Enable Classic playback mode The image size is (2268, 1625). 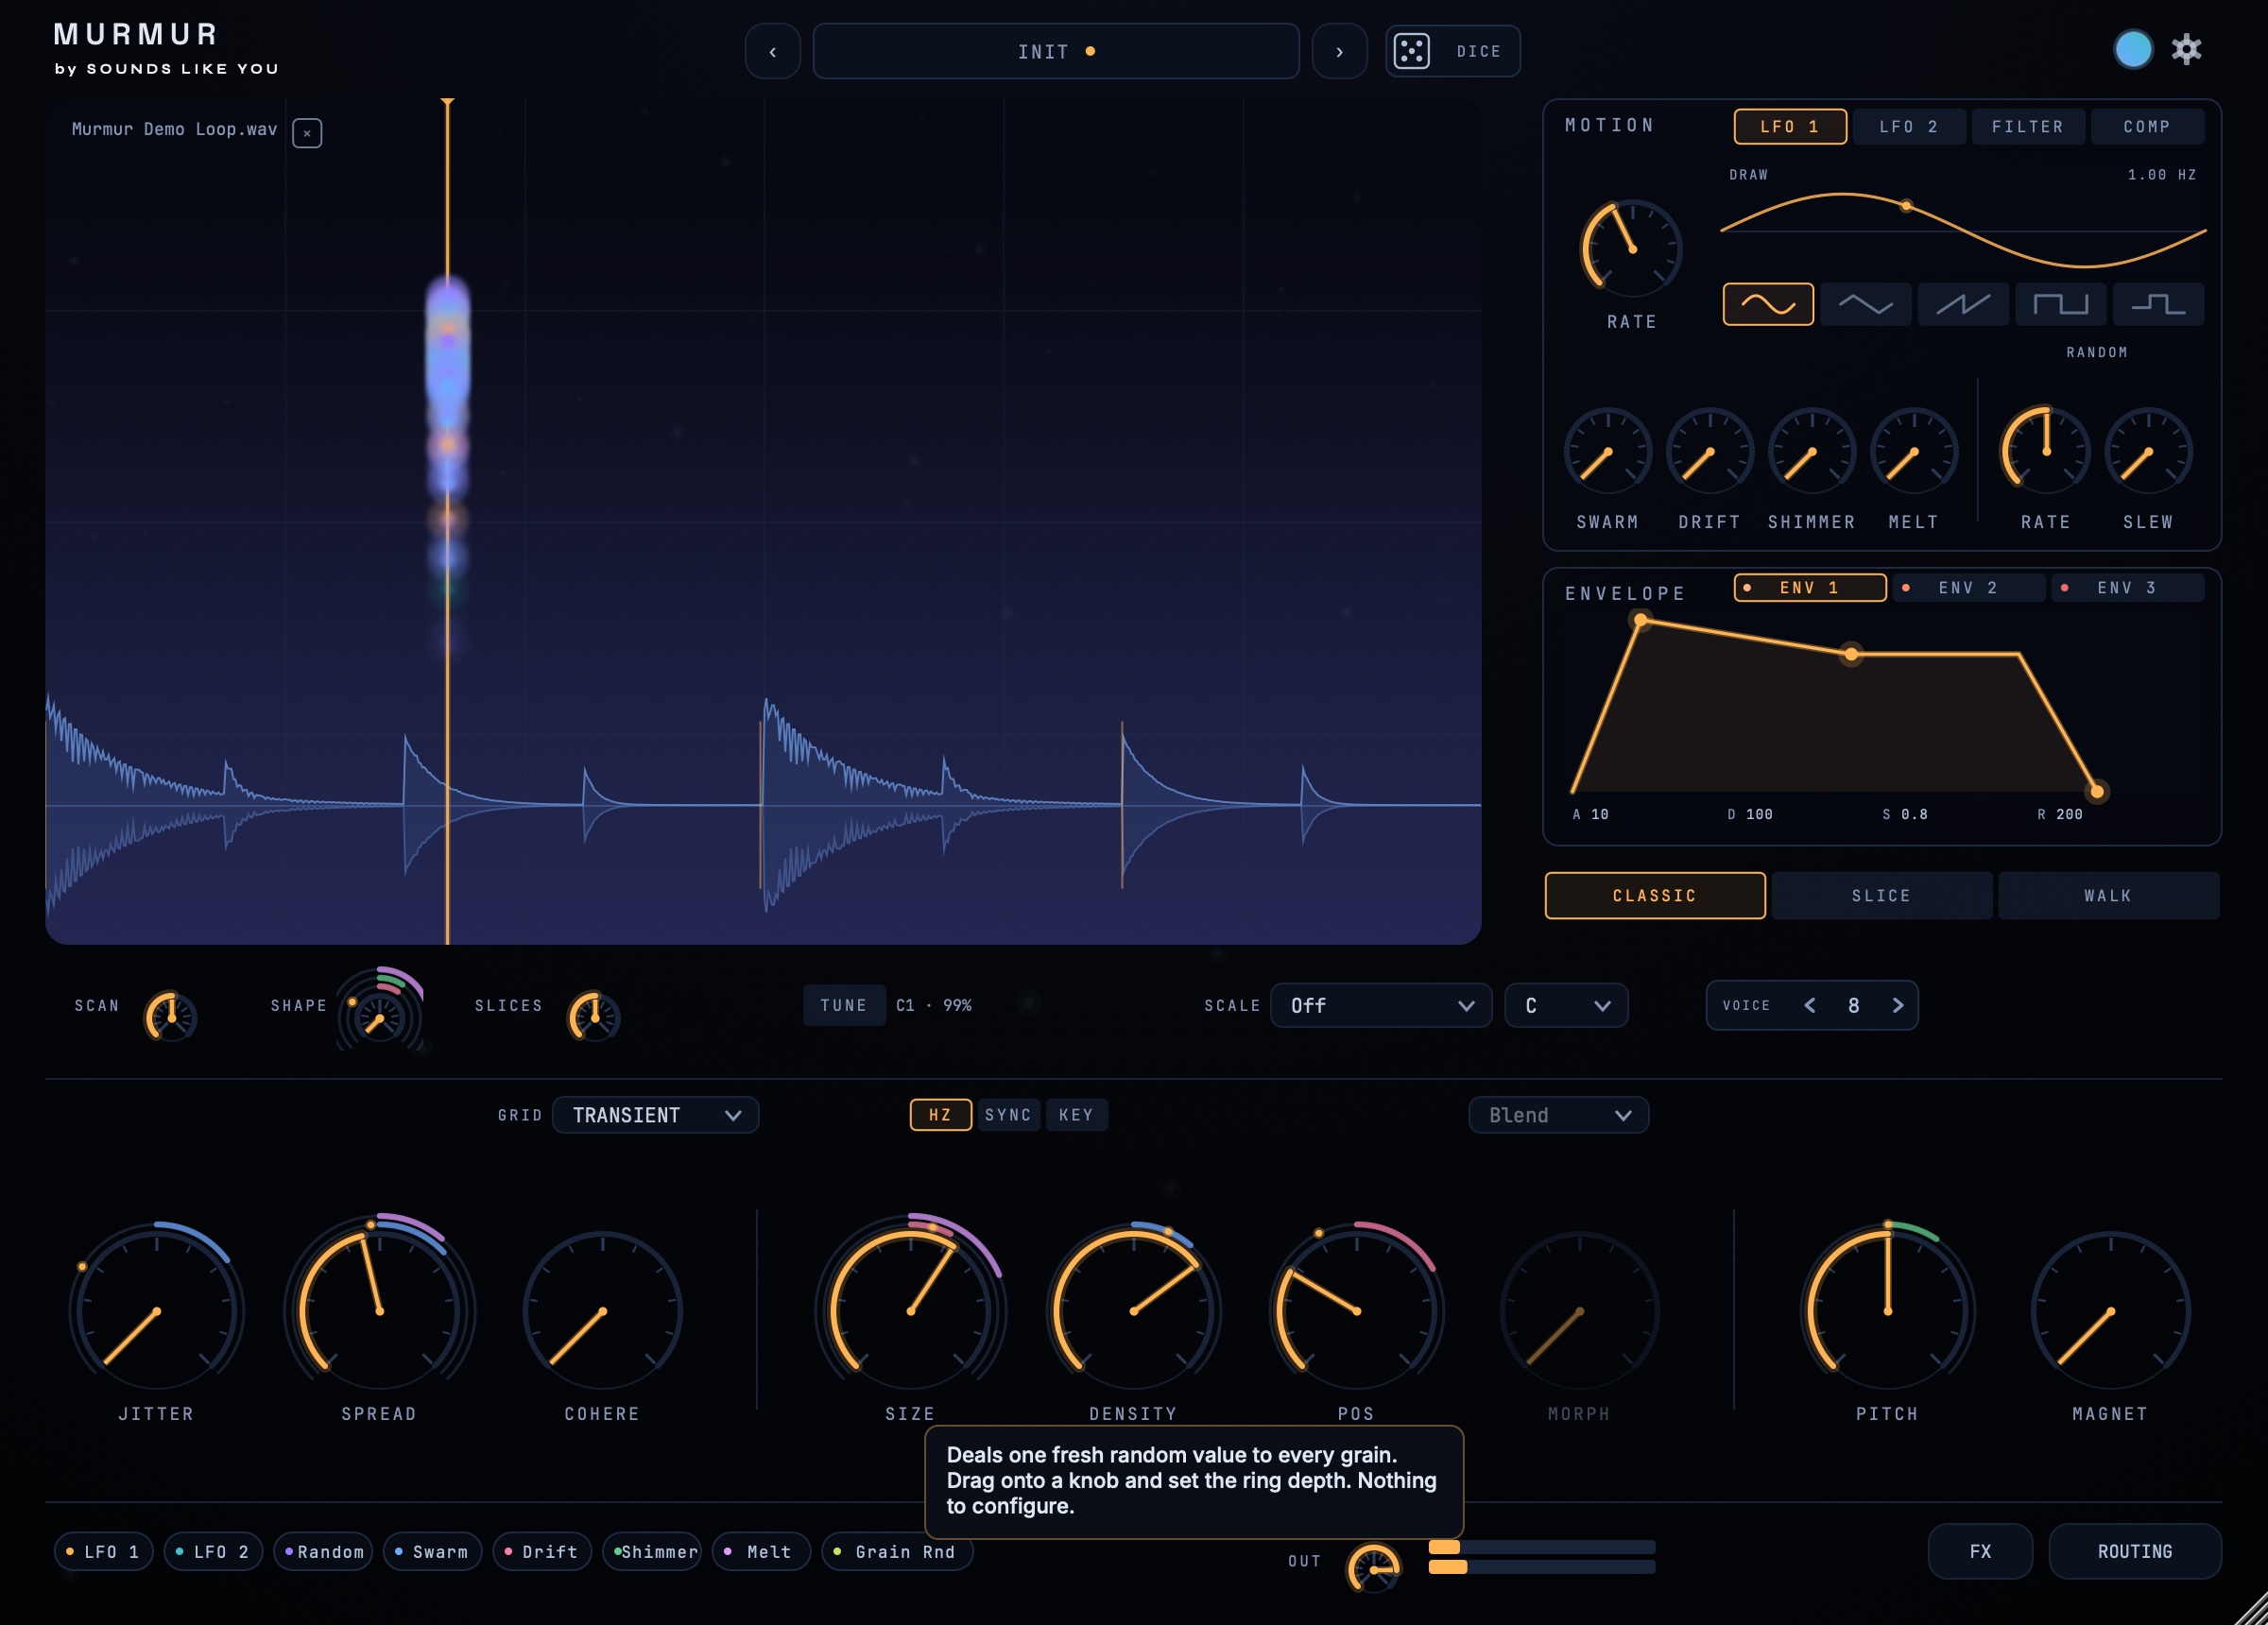click(x=1655, y=895)
